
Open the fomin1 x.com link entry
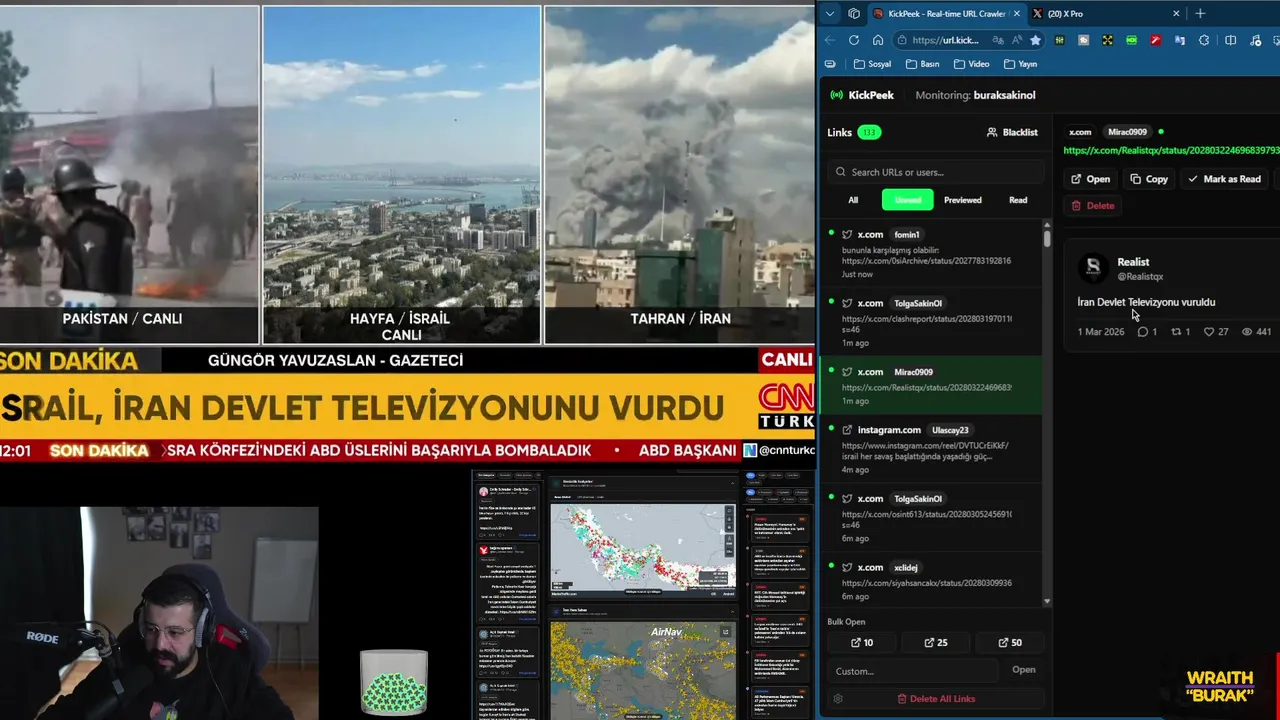tap(930, 254)
